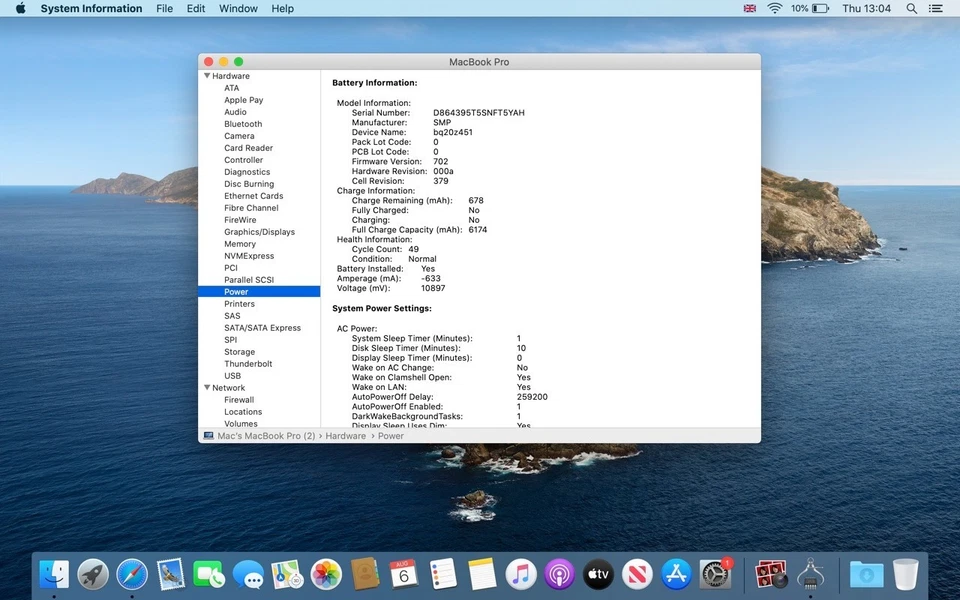
Task: Select Firewall under Network
Action: tap(239, 400)
